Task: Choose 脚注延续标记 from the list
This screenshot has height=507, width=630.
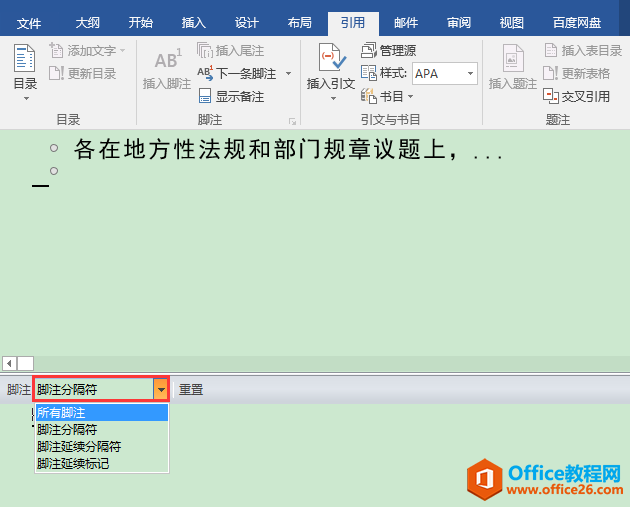Action: [102, 463]
